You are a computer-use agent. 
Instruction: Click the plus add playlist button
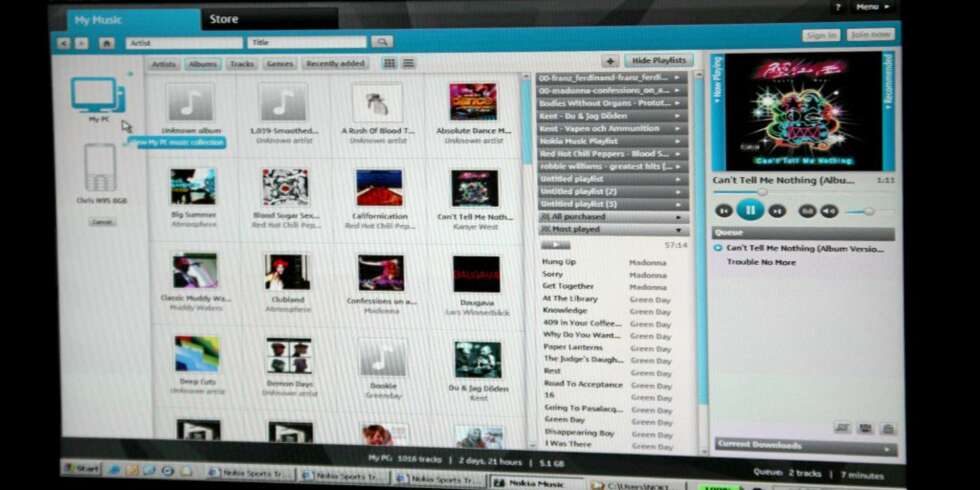point(611,61)
